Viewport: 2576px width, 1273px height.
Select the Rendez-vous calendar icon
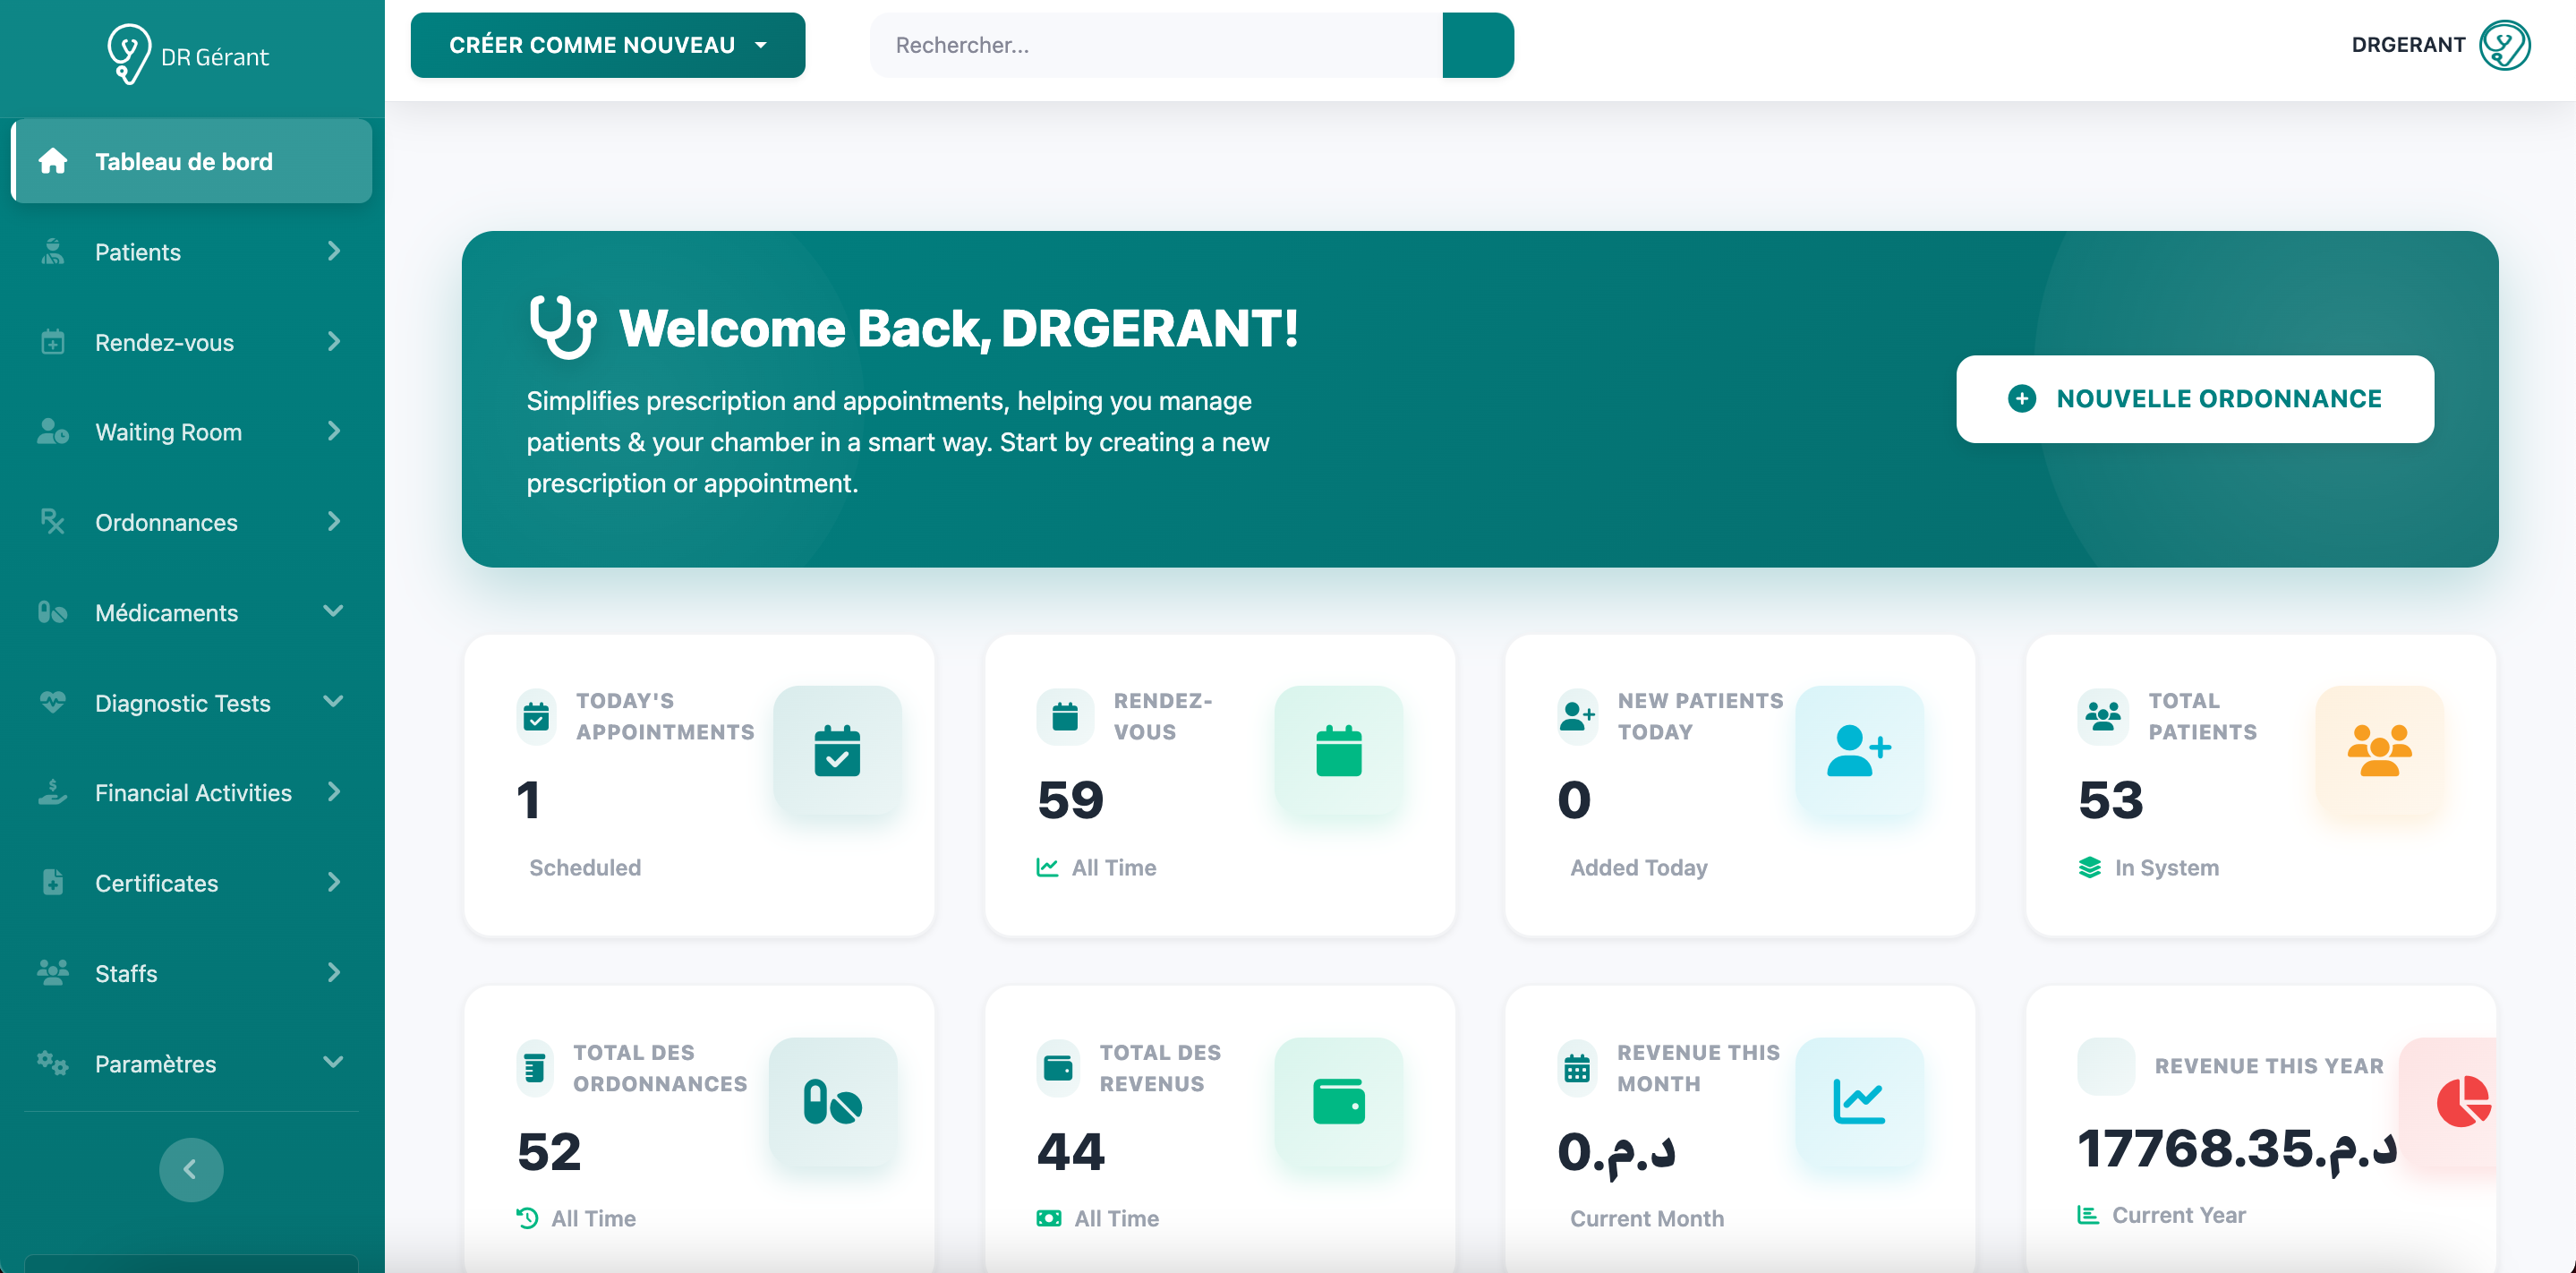point(51,341)
